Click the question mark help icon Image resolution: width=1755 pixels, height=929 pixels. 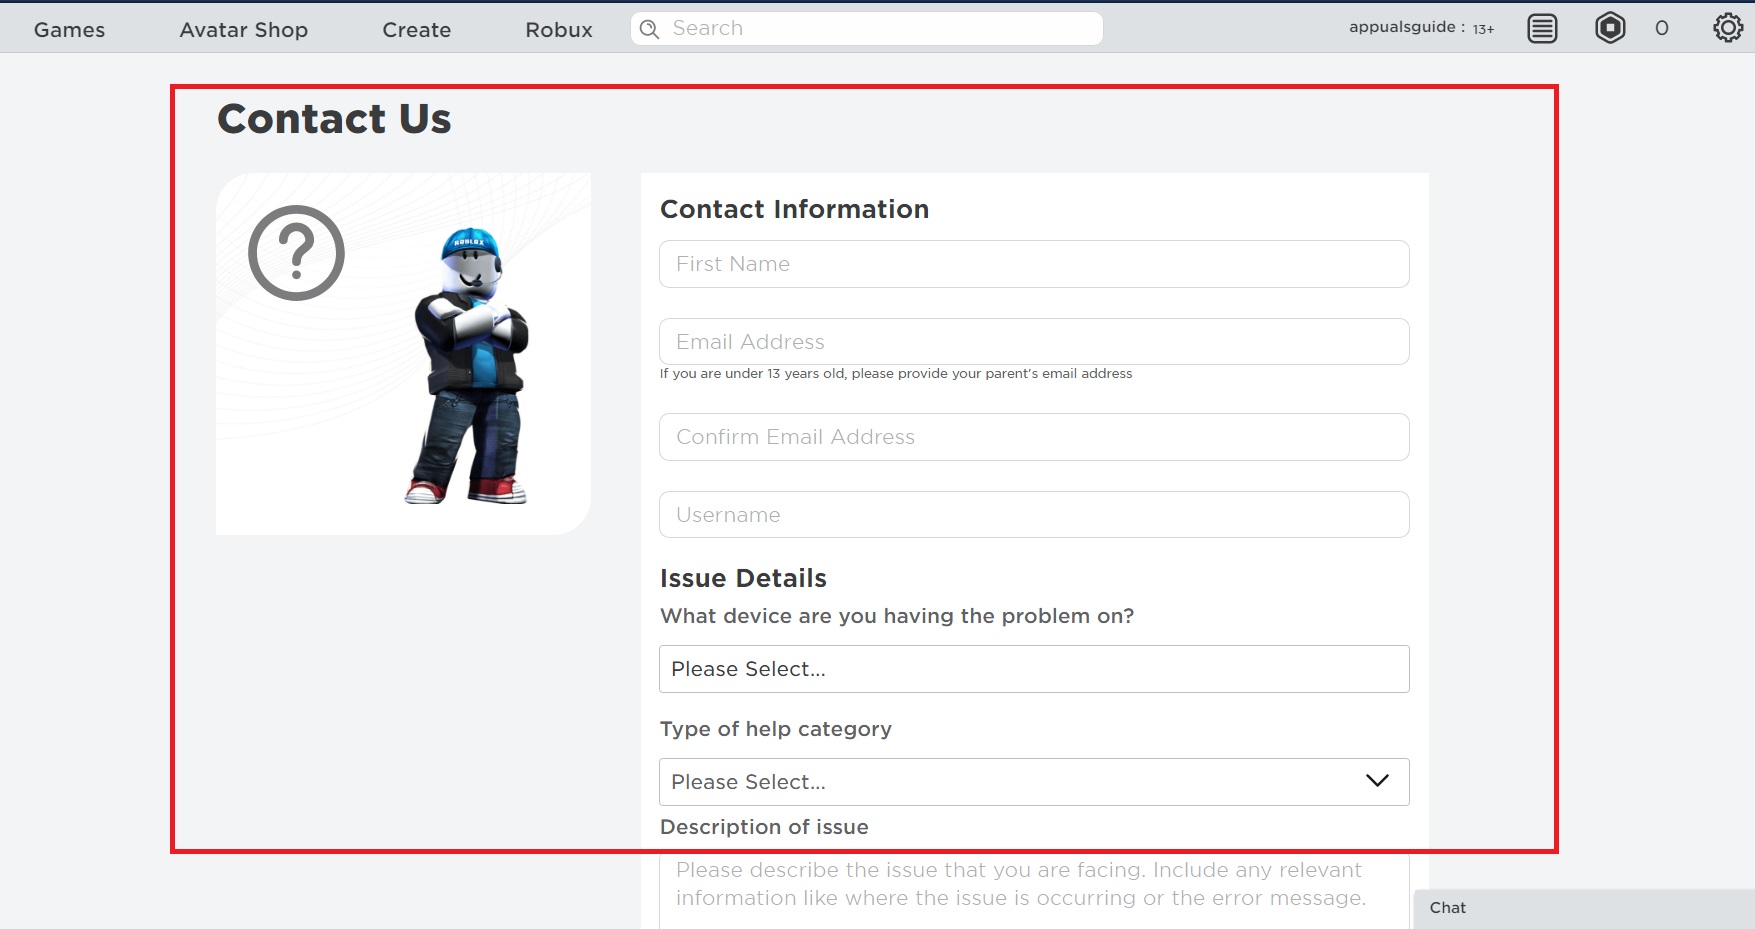296,253
